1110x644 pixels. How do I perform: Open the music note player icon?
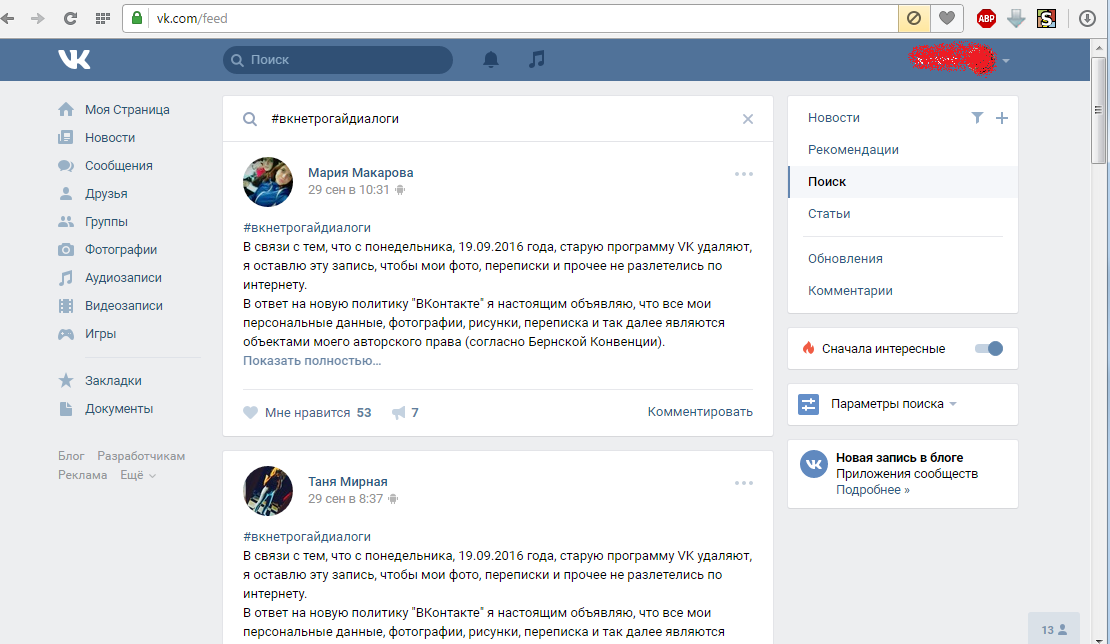tap(537, 59)
